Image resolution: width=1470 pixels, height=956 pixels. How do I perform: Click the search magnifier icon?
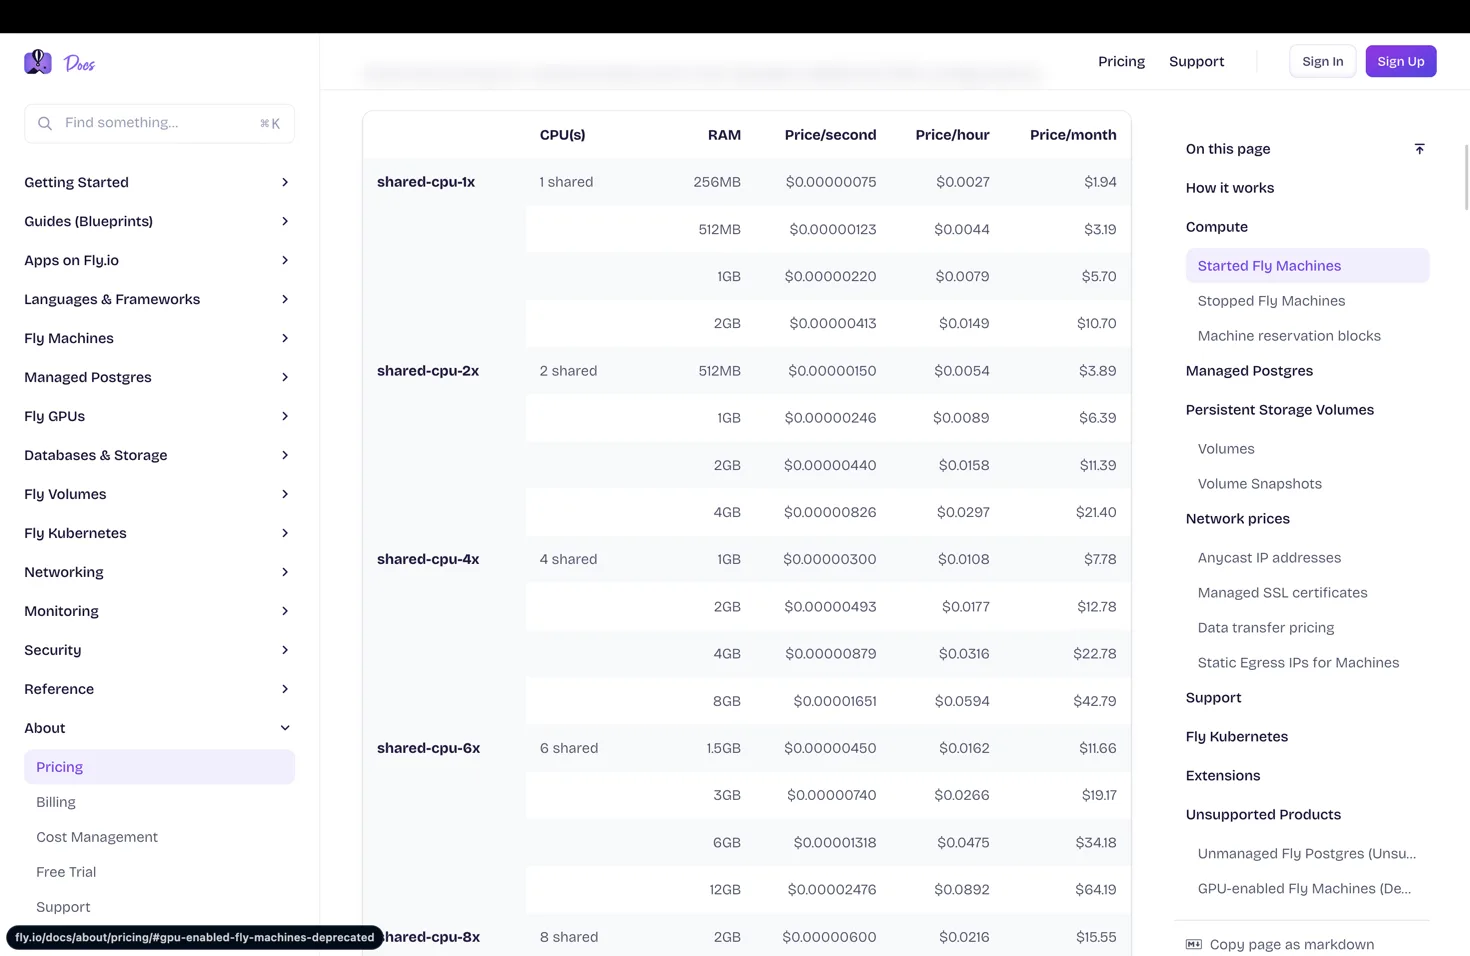point(45,123)
